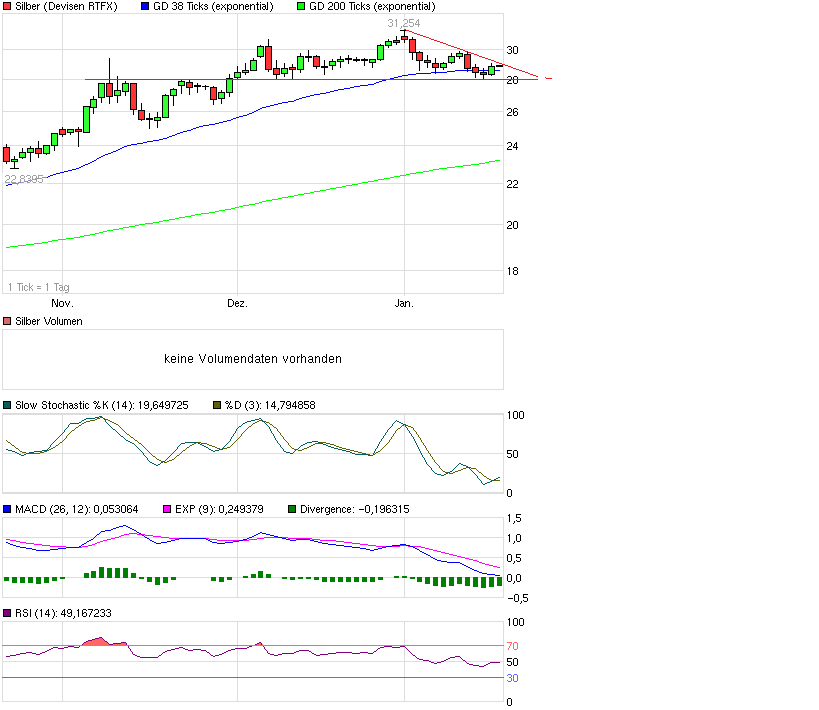Image resolution: width=819 pixels, height=710 pixels.
Task: Click the red horizontal resistance line
Action: pos(311,79)
